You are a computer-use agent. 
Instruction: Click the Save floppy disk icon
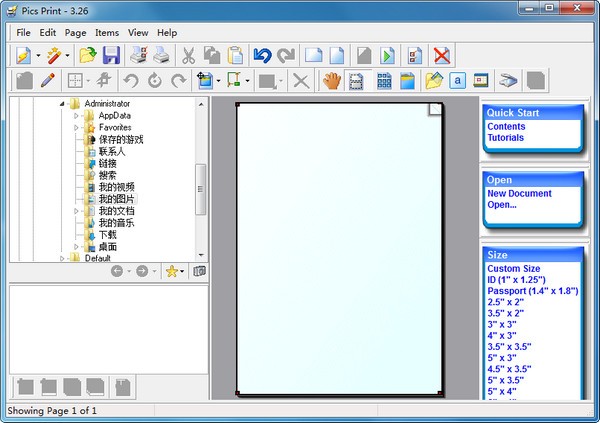coord(111,55)
